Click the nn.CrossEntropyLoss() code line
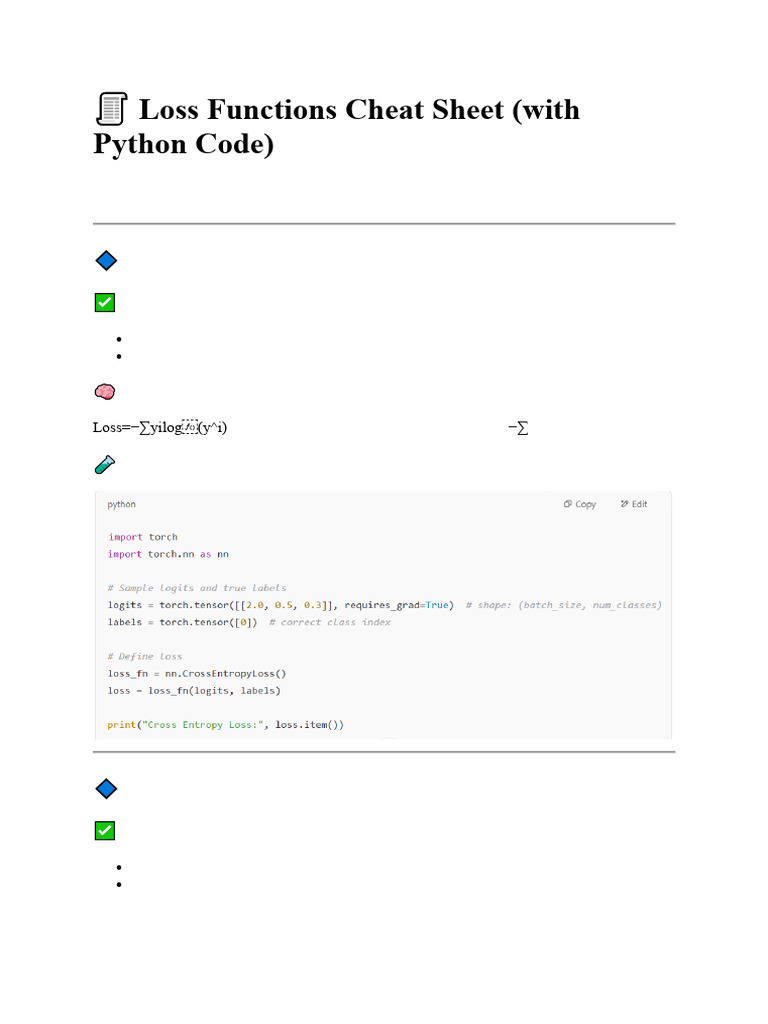The height and width of the screenshot is (1024, 768). coord(197,674)
